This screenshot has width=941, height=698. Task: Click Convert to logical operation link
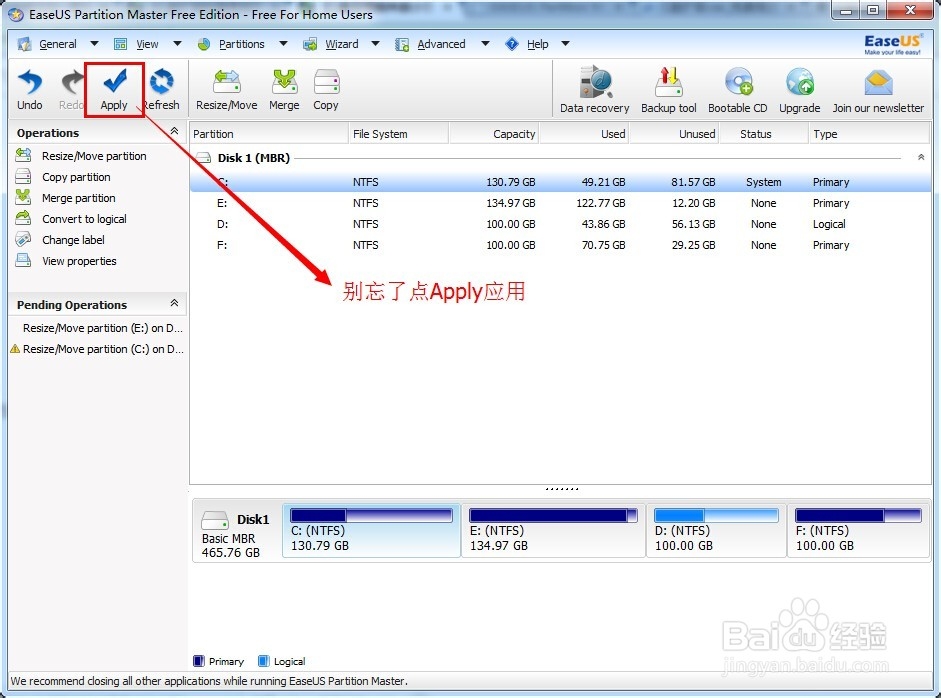[84, 219]
